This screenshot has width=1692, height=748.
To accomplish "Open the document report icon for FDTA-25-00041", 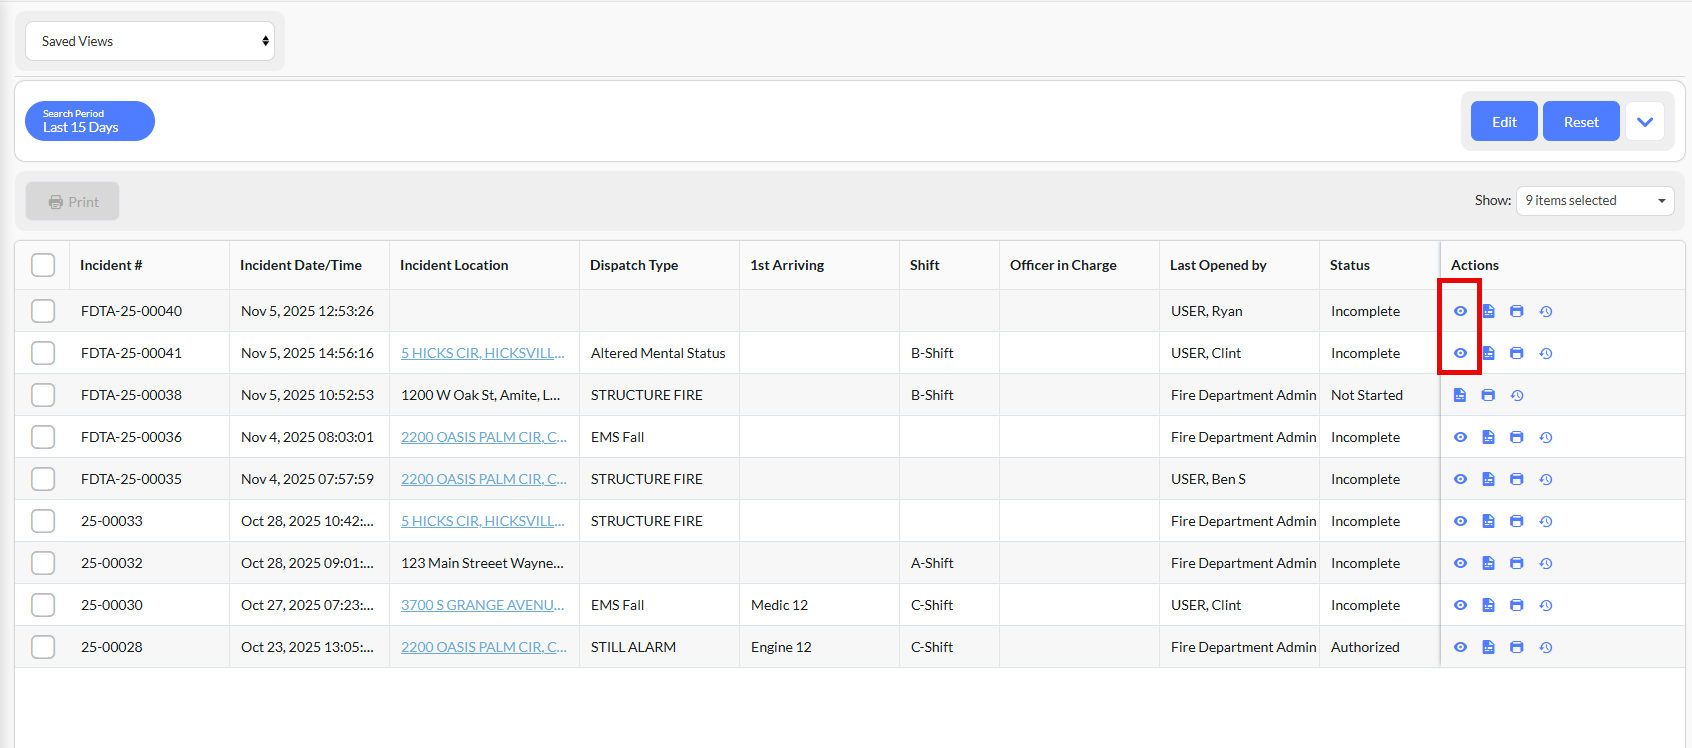I will (1488, 353).
